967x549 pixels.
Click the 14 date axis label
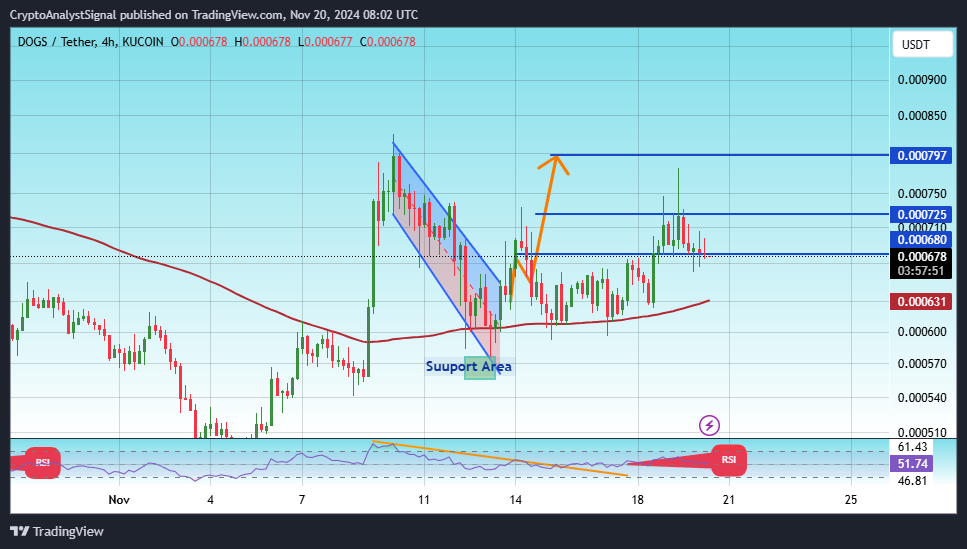click(x=516, y=500)
